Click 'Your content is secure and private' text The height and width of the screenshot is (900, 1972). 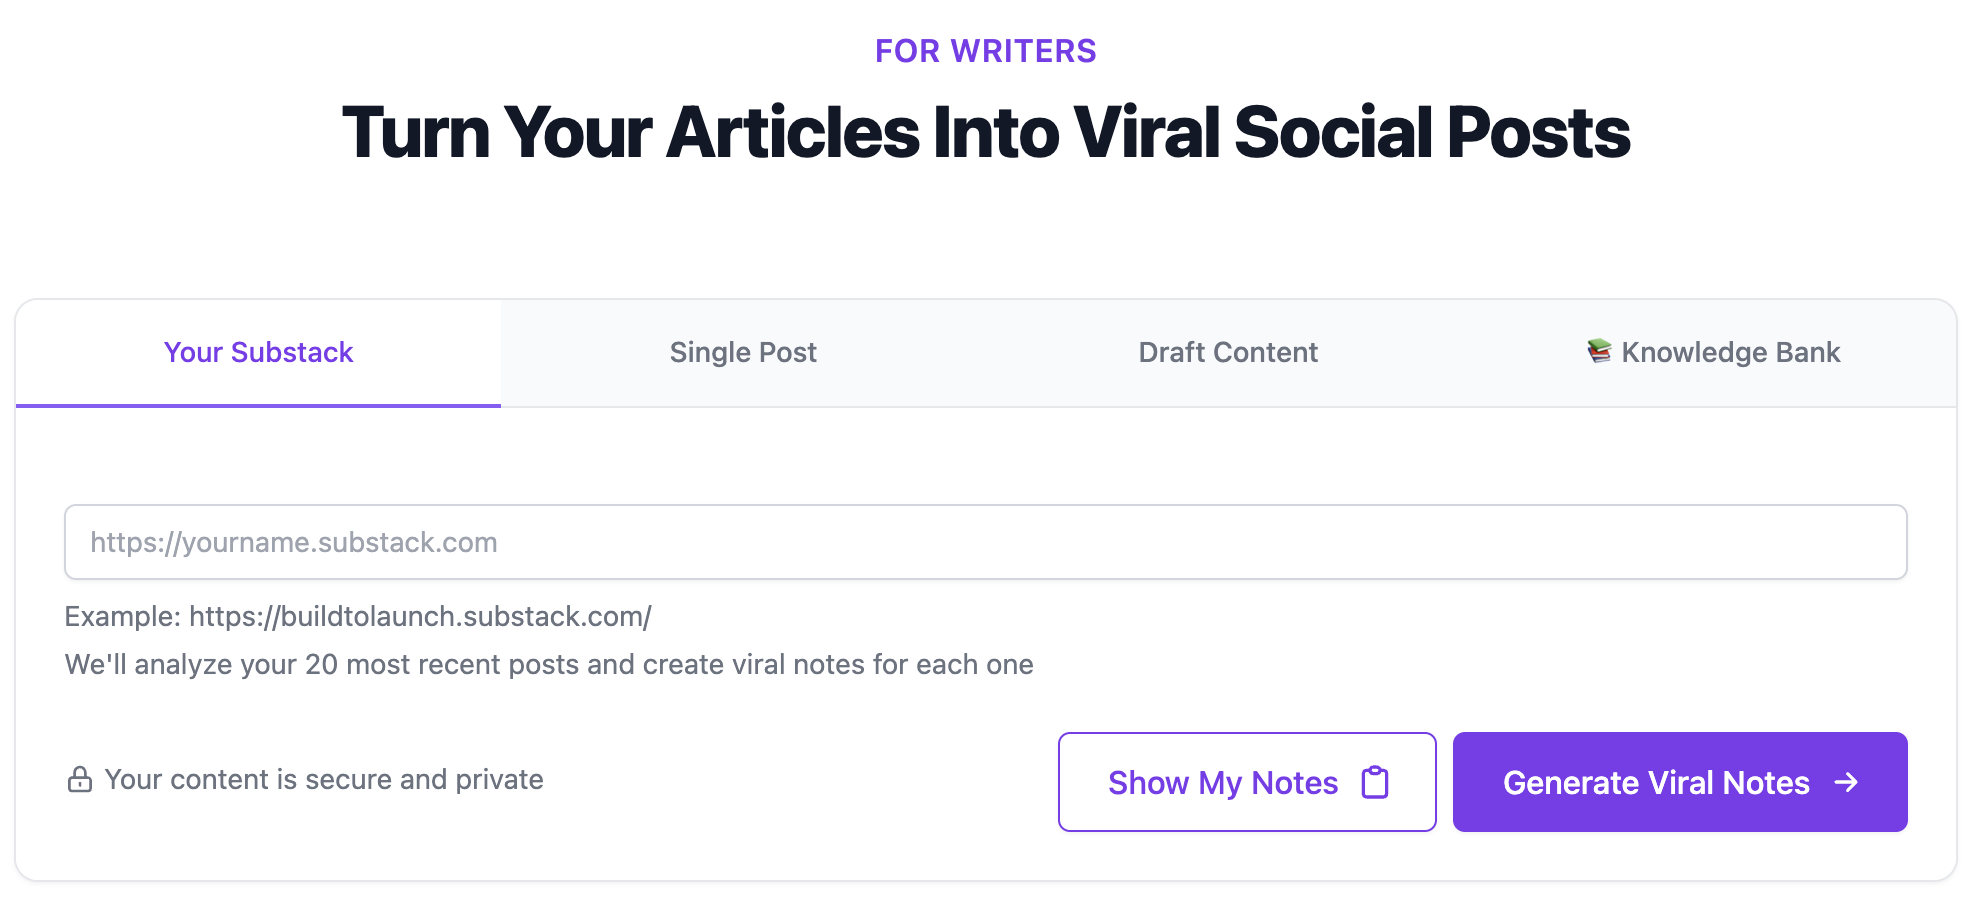324,779
